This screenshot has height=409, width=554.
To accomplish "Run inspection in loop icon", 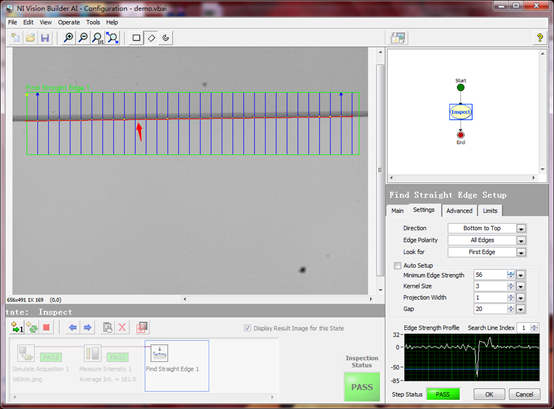I will (x=32, y=328).
